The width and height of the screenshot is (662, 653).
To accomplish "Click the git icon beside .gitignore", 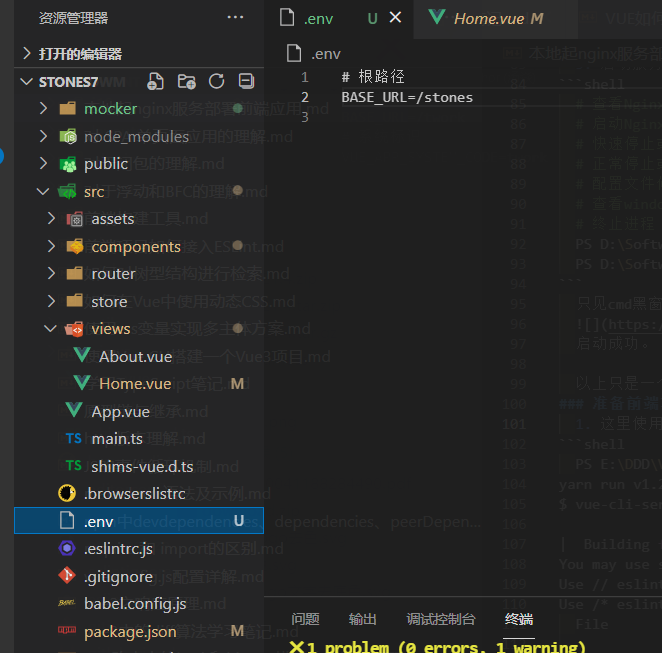I will 67,575.
